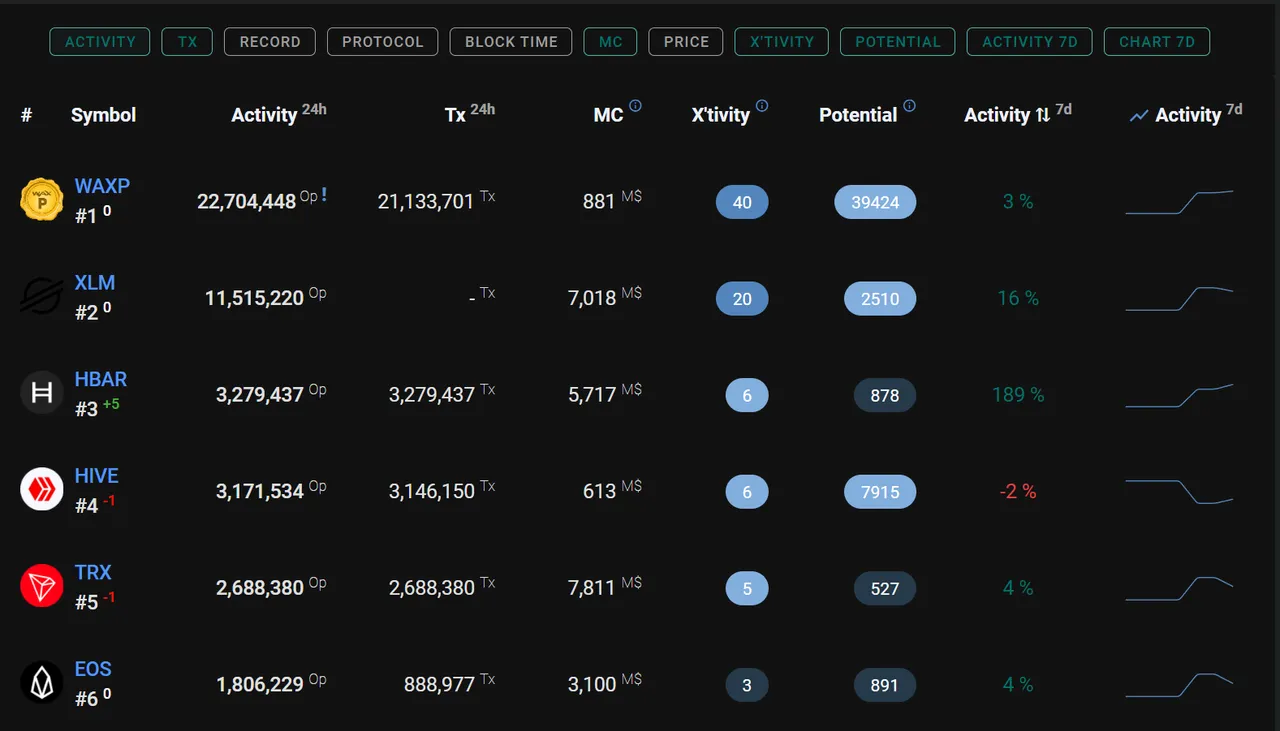Click the WAXP gold coin logo
The height and width of the screenshot is (731, 1280).
tap(42, 199)
